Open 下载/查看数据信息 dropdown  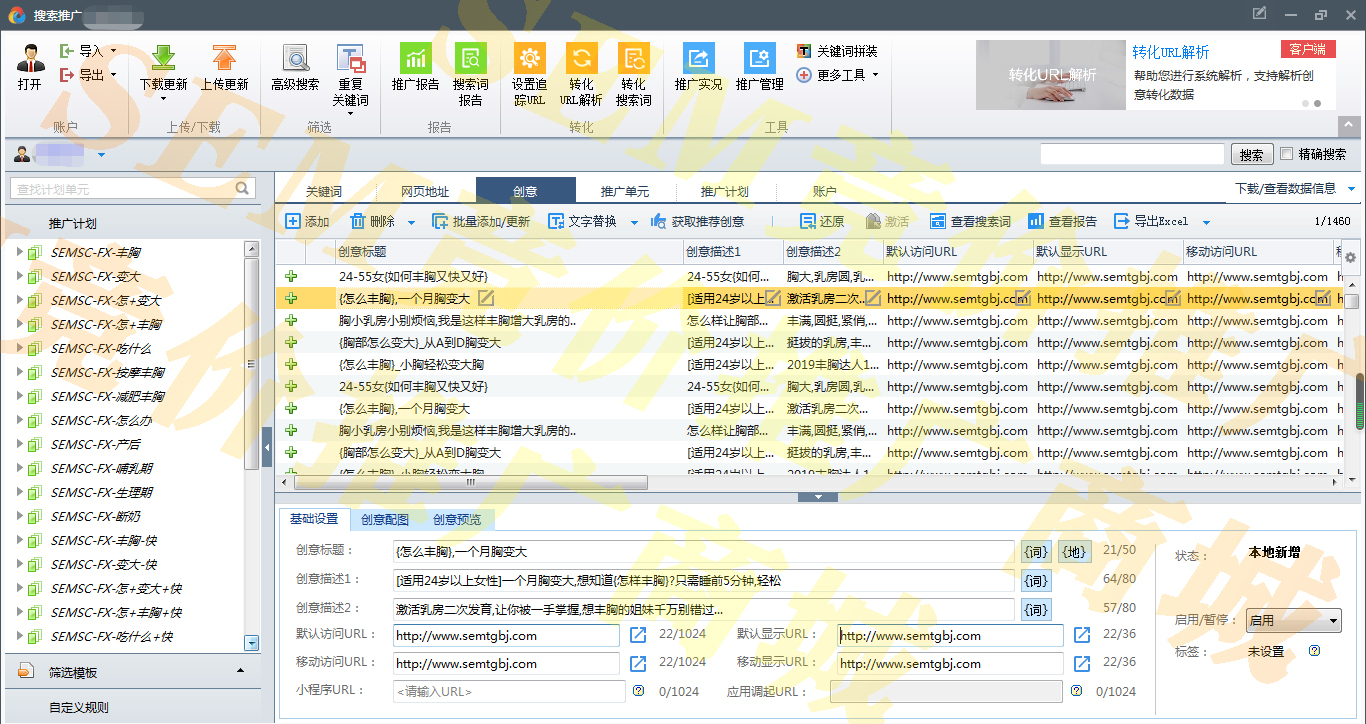(1294, 188)
